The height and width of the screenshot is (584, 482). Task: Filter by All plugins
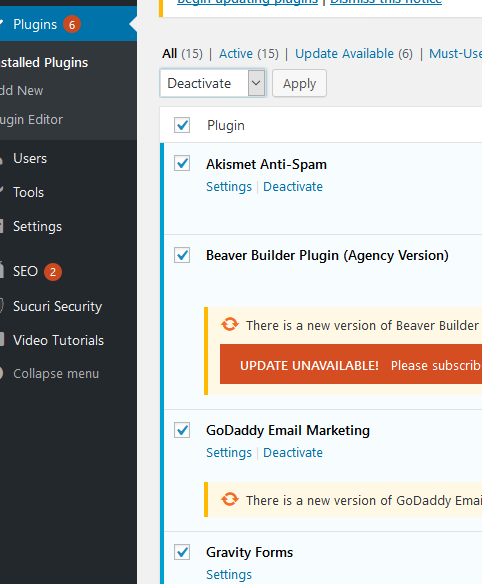[169, 54]
